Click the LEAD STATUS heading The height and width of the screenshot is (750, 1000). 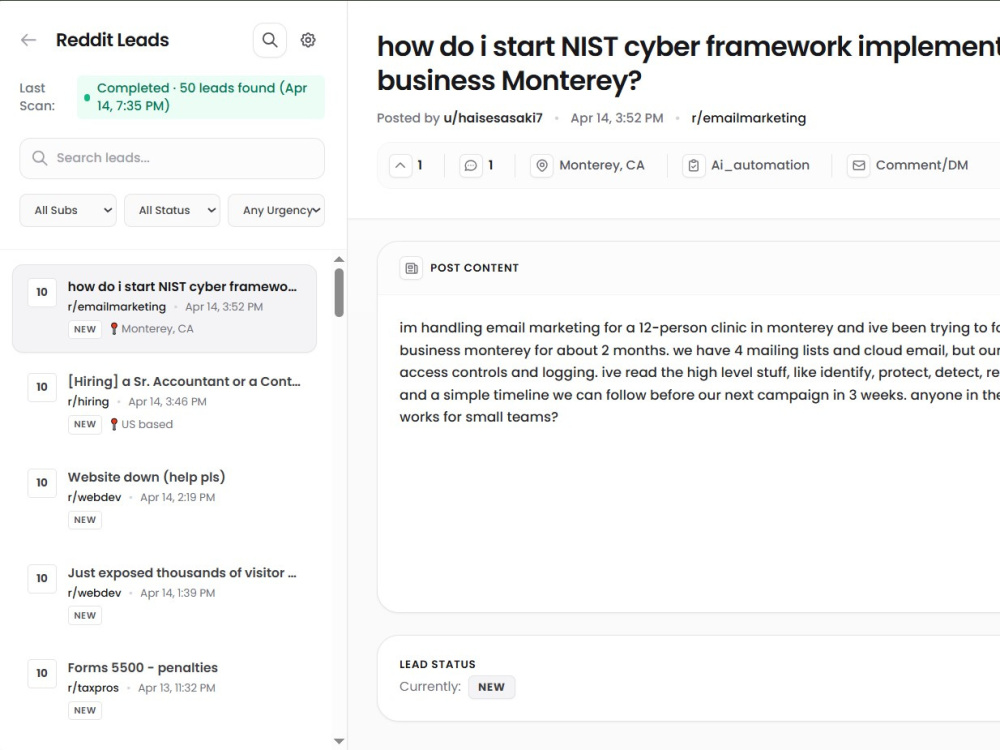coord(438,665)
